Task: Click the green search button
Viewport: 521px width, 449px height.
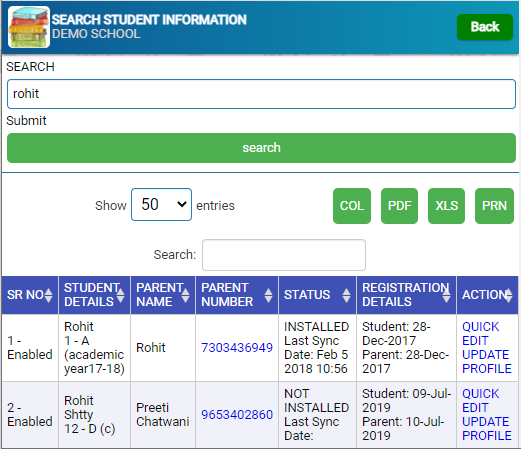Action: (261, 148)
